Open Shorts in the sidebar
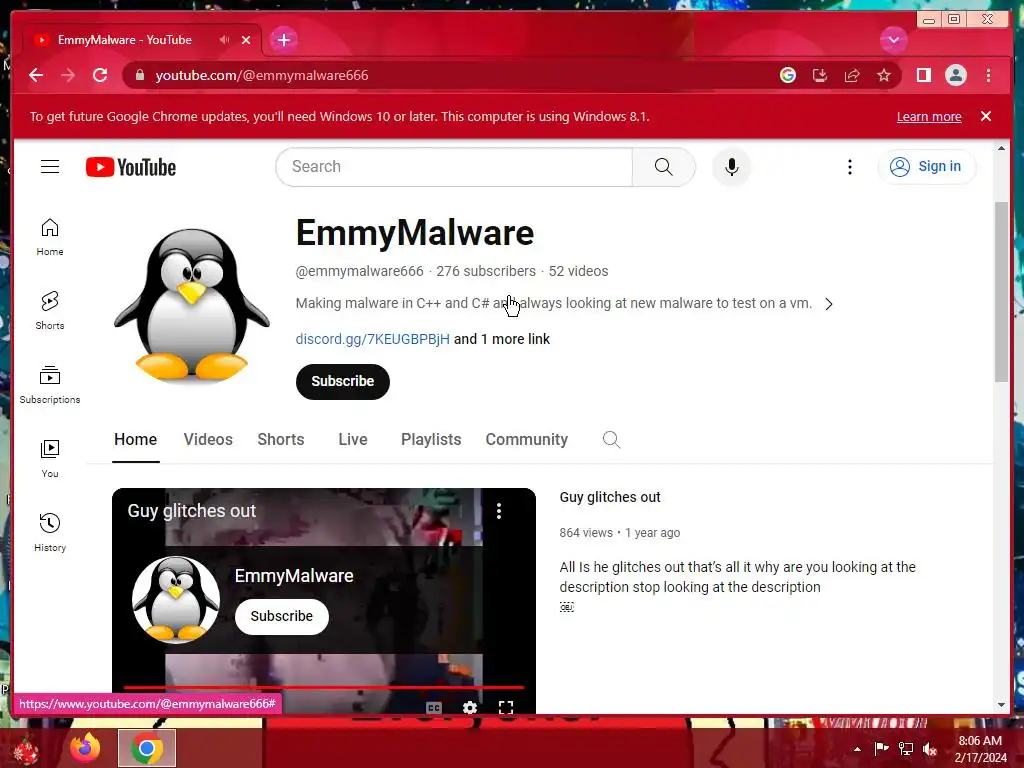Image resolution: width=1024 pixels, height=768 pixels. click(50, 311)
